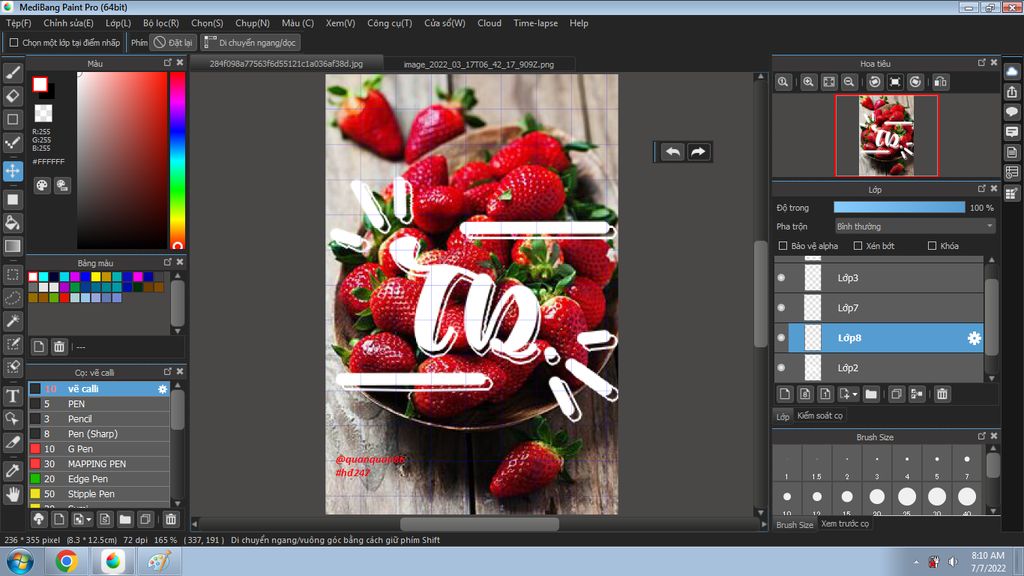Viewport: 1024px width, 576px height.
Task: Expand the add-brush dropdown arrow in brush panel
Action: (89, 519)
